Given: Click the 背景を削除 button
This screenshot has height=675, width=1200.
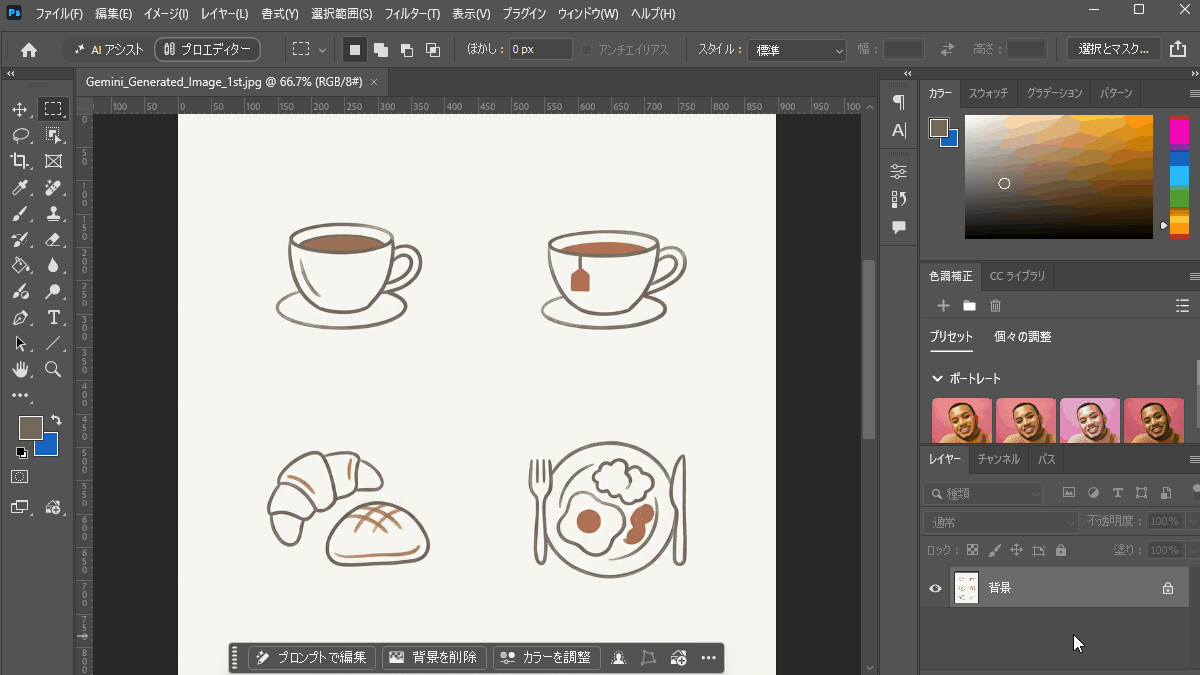Looking at the screenshot, I should (x=434, y=657).
